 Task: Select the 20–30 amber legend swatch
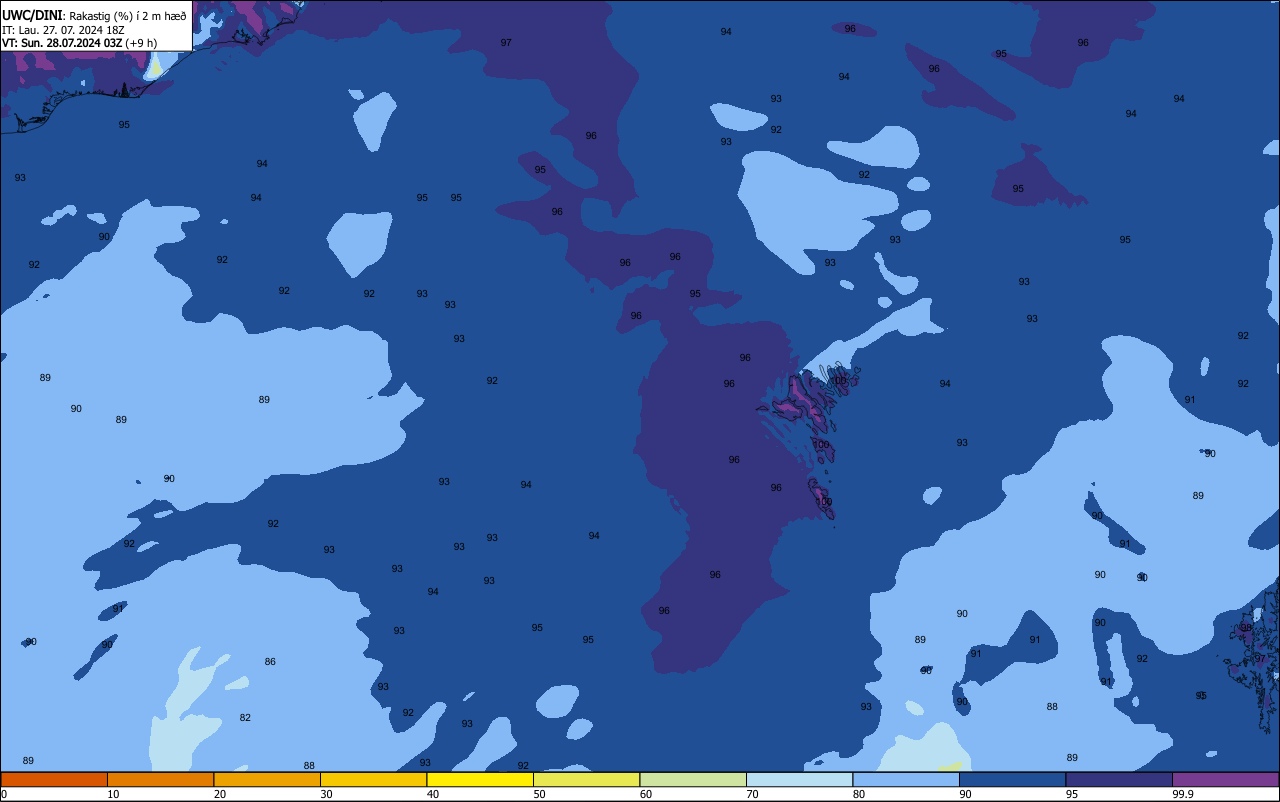(x=267, y=779)
